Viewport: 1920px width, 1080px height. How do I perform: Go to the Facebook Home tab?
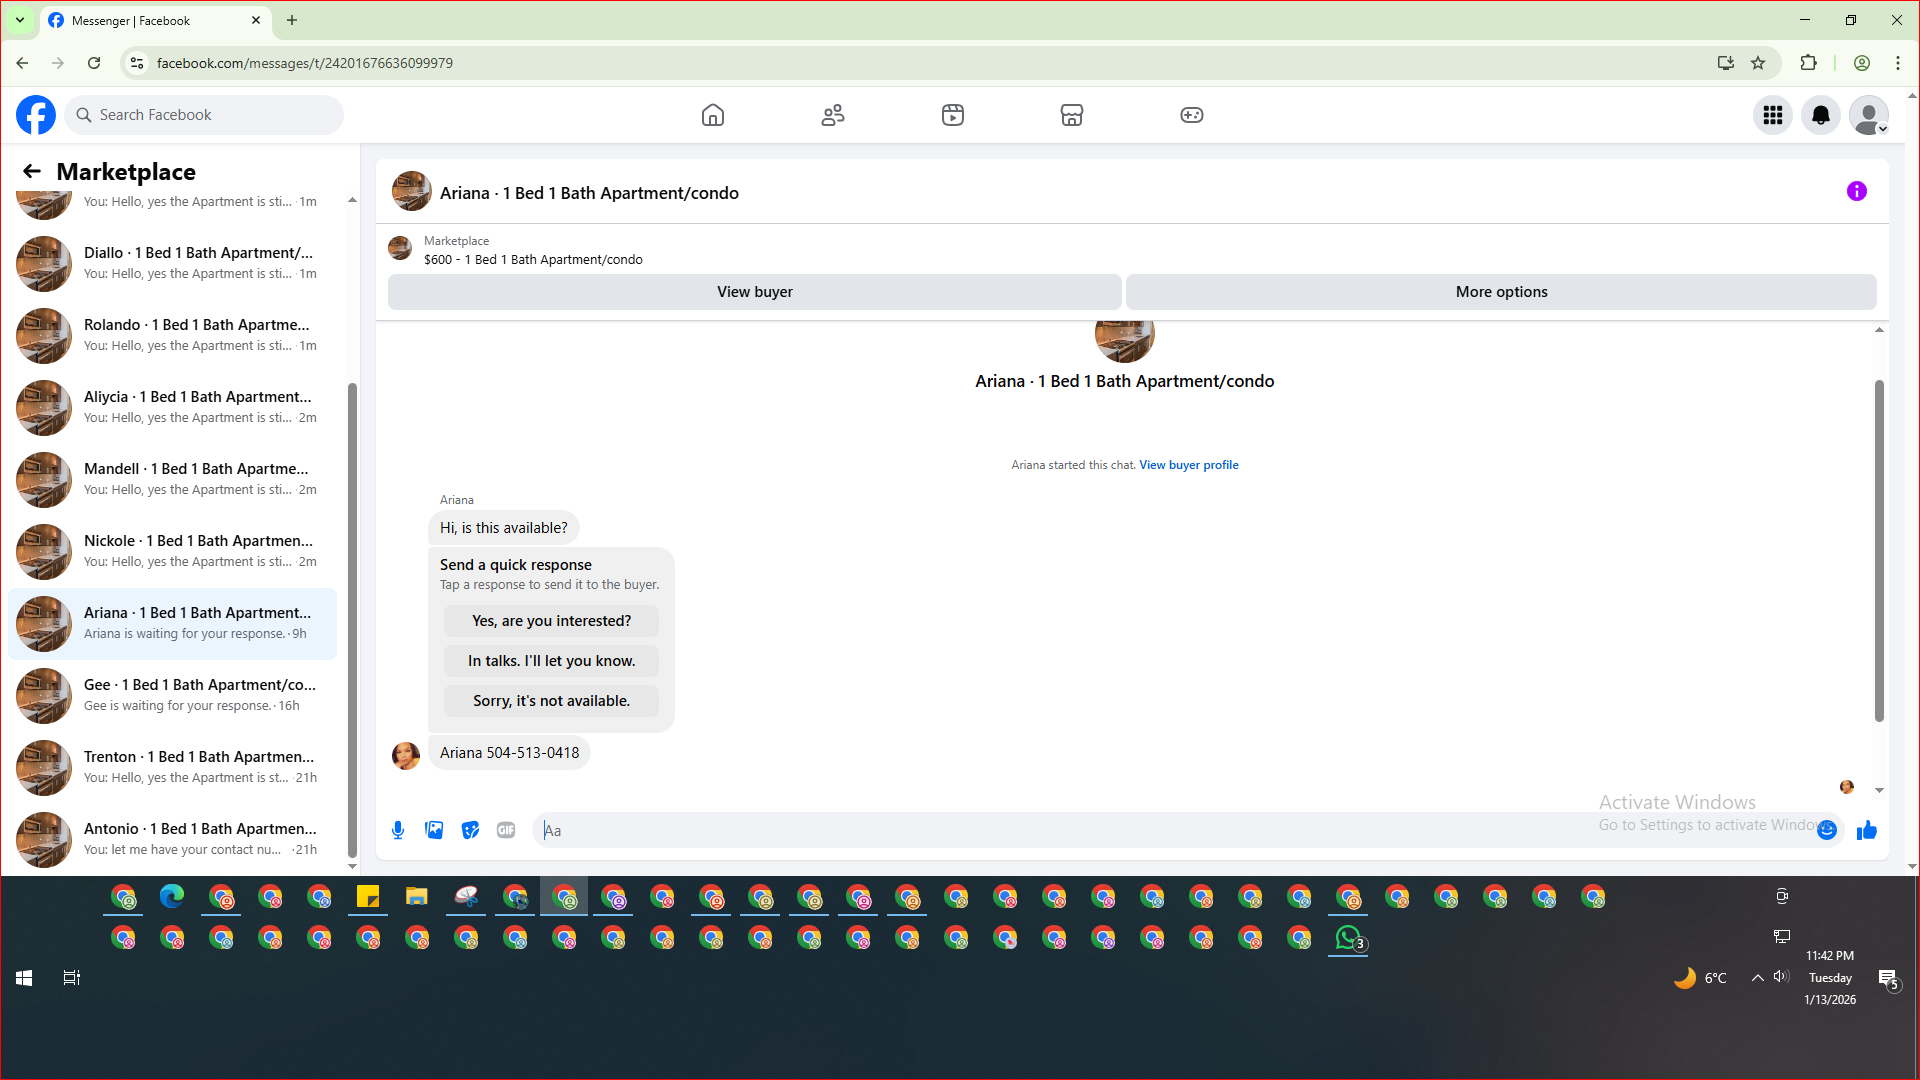pos(712,115)
